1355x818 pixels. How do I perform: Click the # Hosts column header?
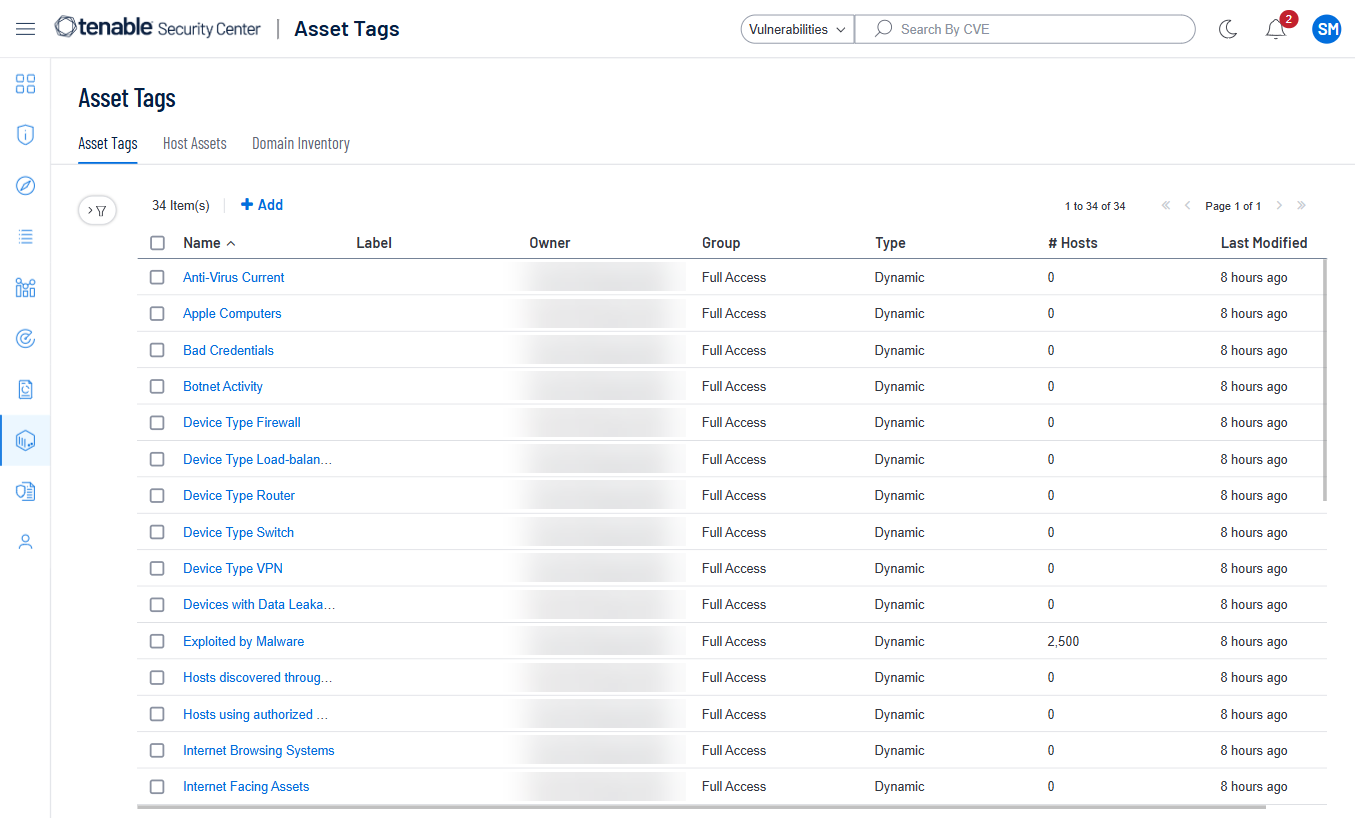(x=1073, y=243)
